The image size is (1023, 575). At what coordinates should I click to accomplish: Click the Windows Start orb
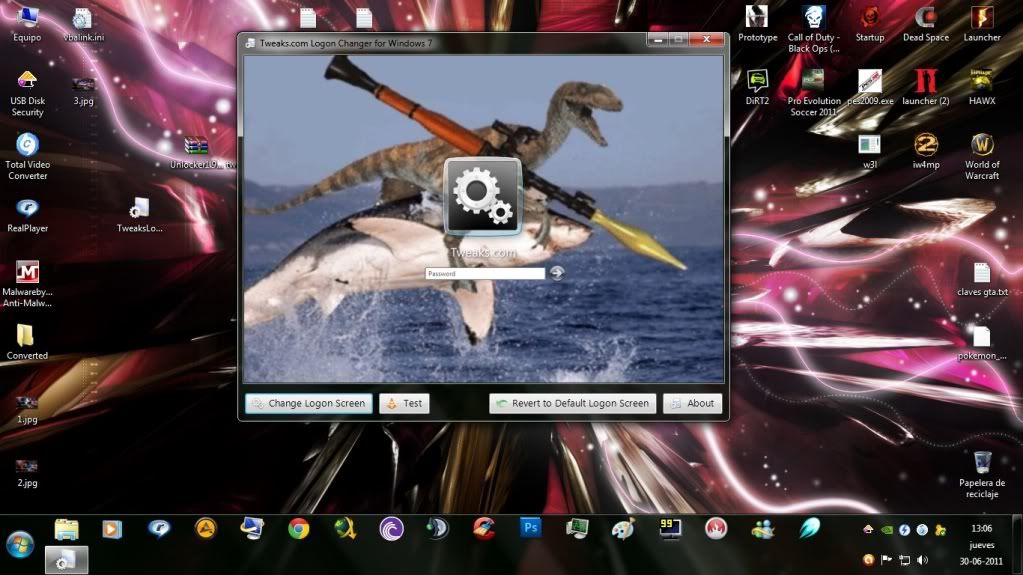pyautogui.click(x=20, y=544)
